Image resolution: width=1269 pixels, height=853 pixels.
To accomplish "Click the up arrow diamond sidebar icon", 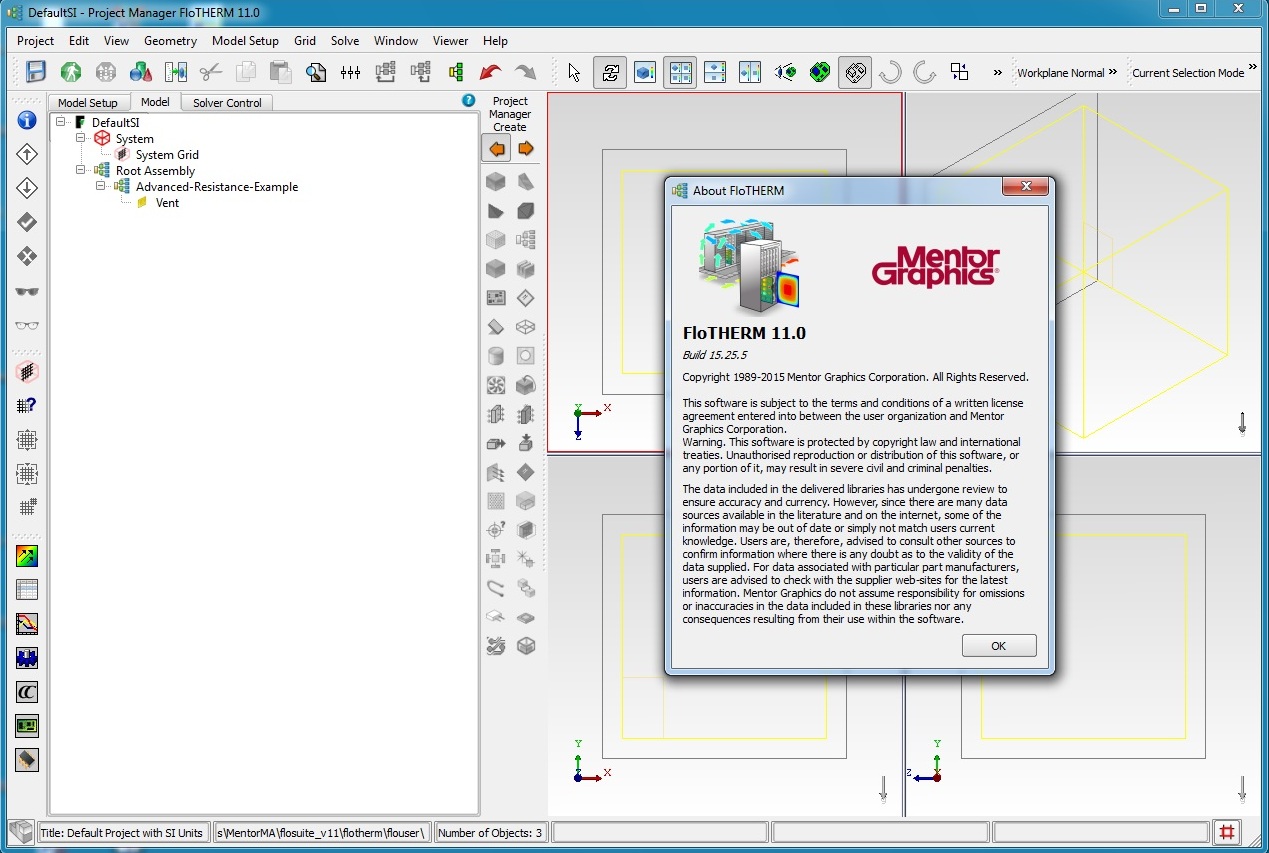I will tap(27, 154).
